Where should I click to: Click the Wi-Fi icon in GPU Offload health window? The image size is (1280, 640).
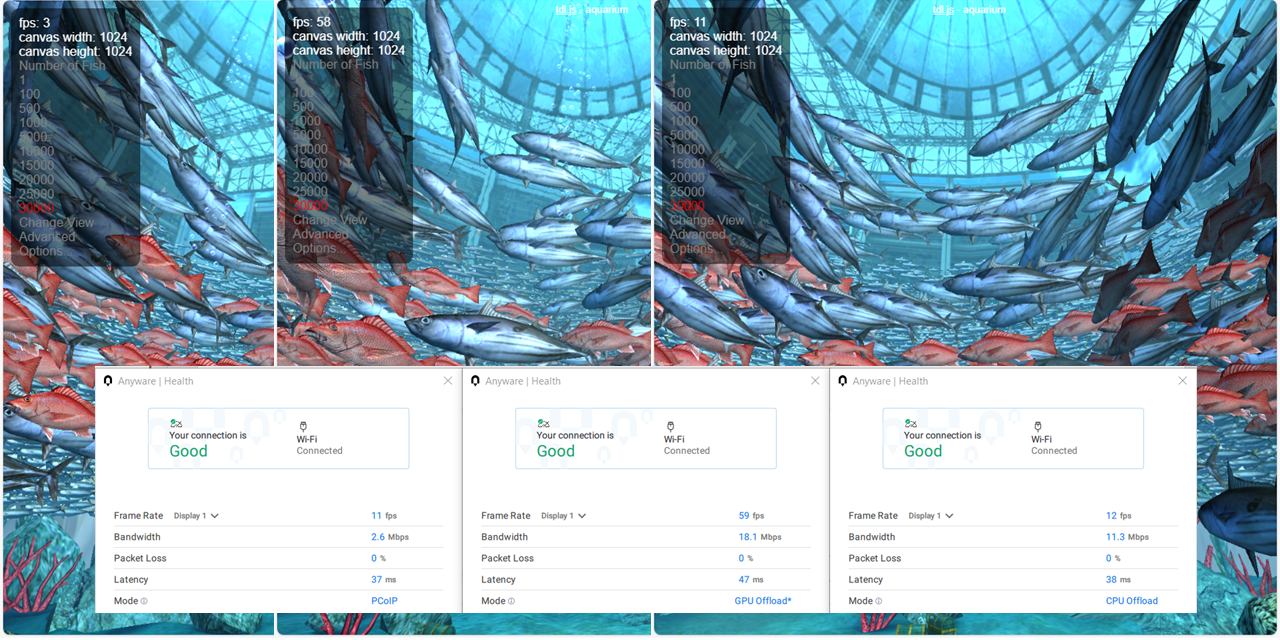[670, 426]
